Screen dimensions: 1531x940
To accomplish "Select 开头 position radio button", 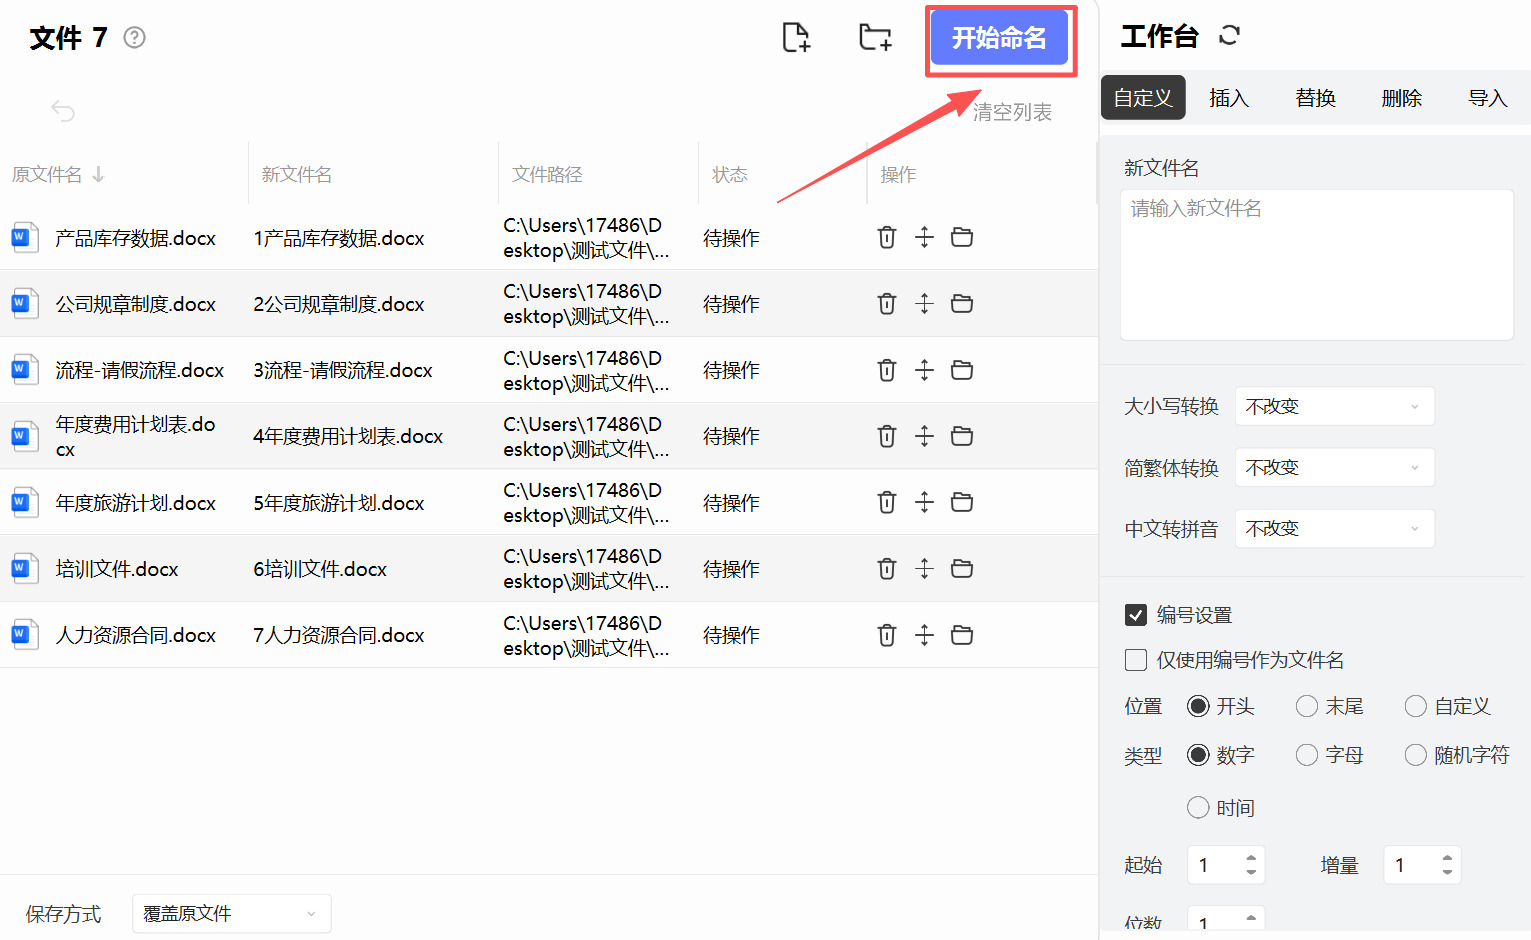I will pos(1198,706).
